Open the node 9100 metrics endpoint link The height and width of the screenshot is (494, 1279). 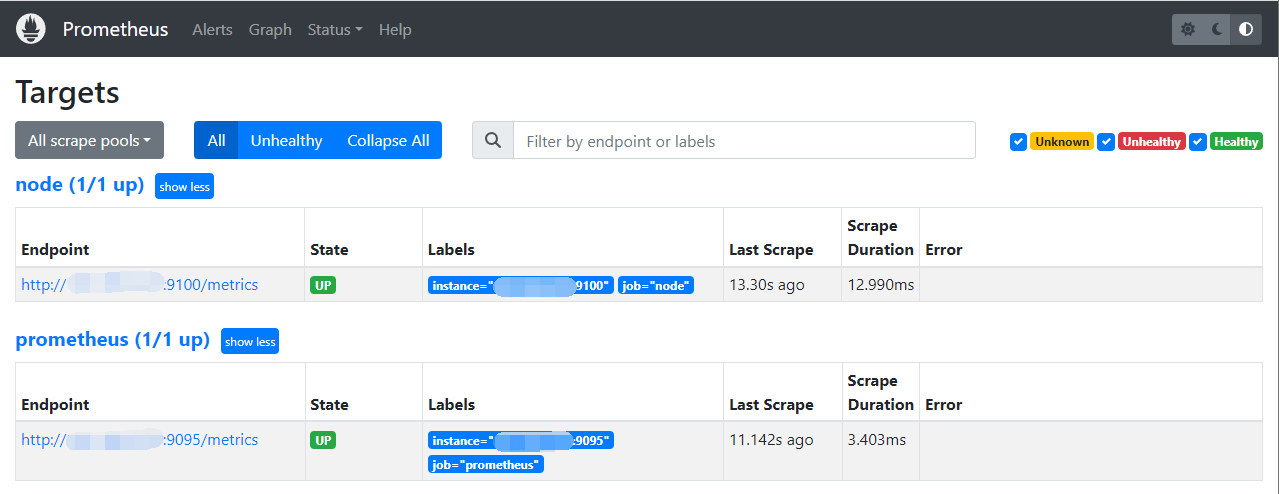[x=139, y=285]
